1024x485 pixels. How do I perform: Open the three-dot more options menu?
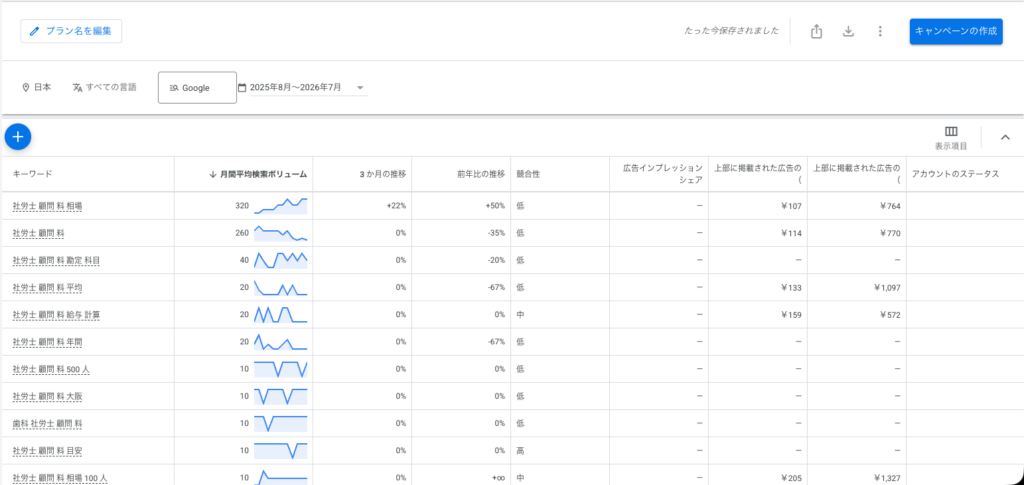pos(880,31)
